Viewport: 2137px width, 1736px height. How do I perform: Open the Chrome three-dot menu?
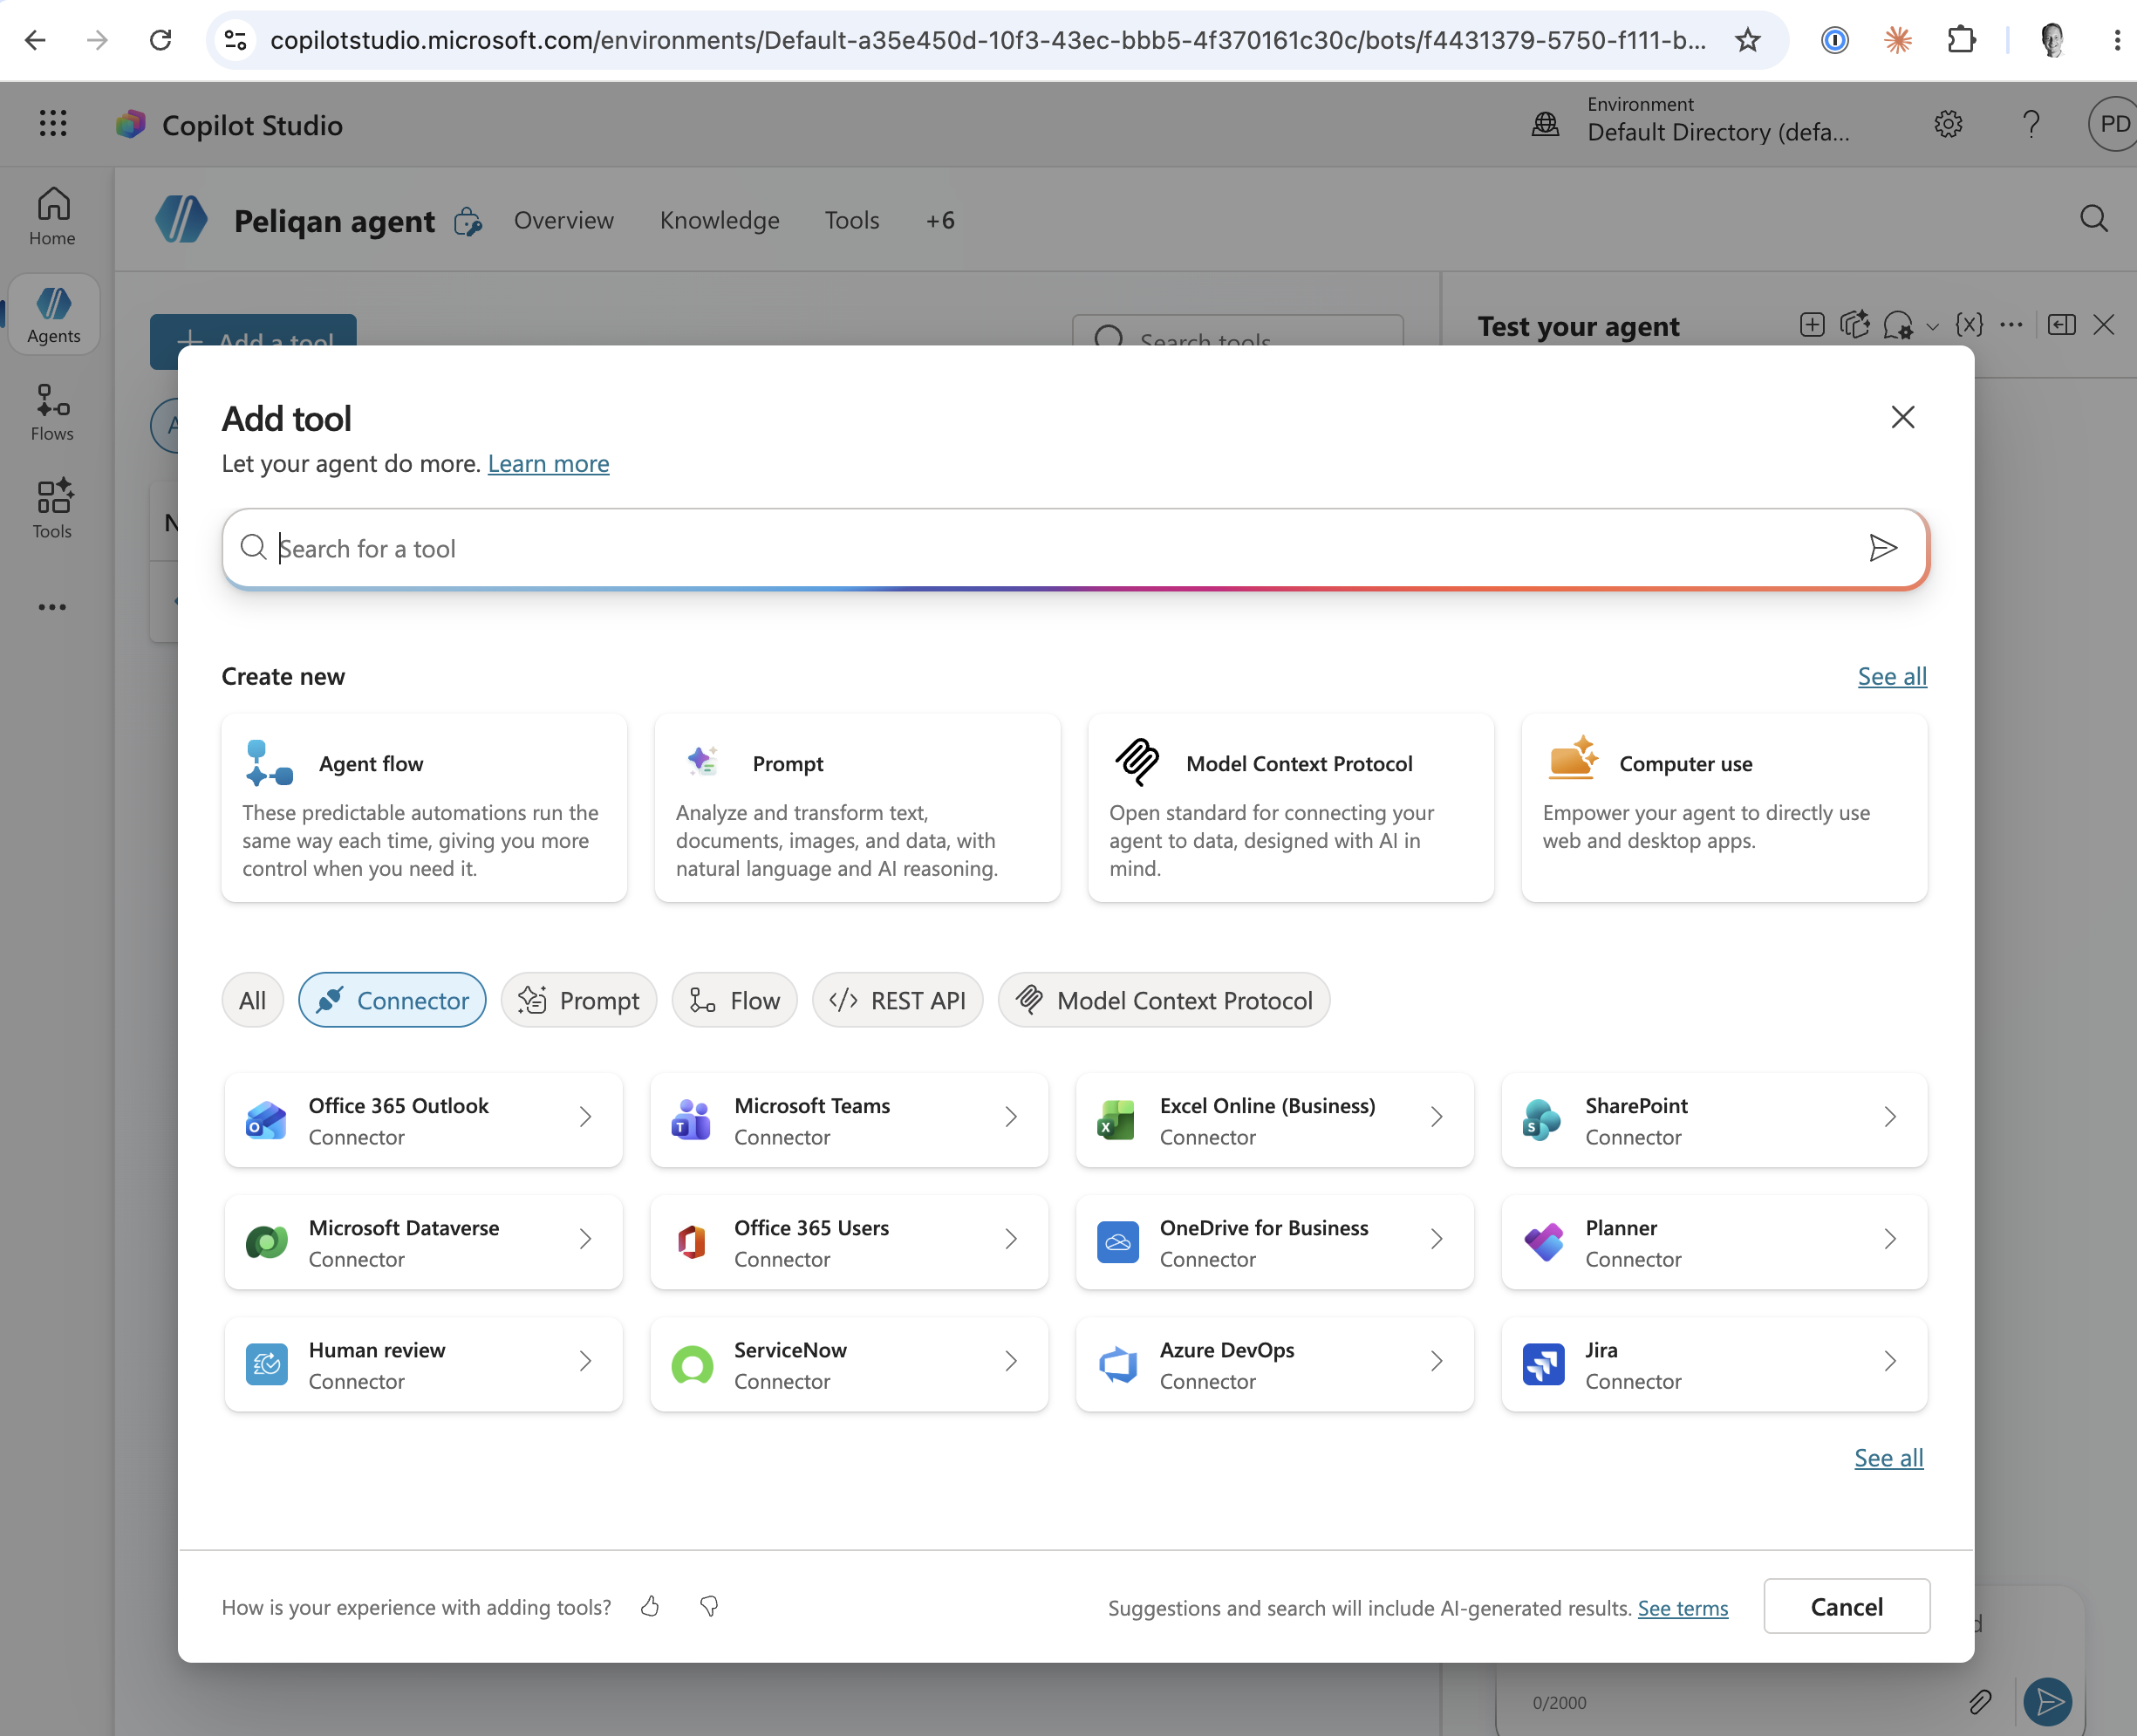pyautogui.click(x=2116, y=40)
